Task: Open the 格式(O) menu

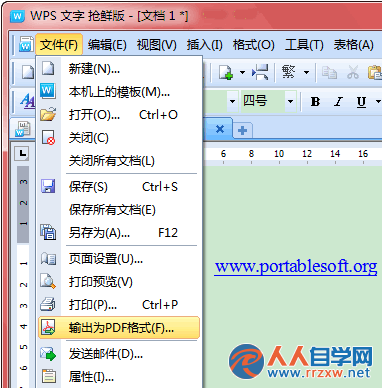Action: (253, 44)
